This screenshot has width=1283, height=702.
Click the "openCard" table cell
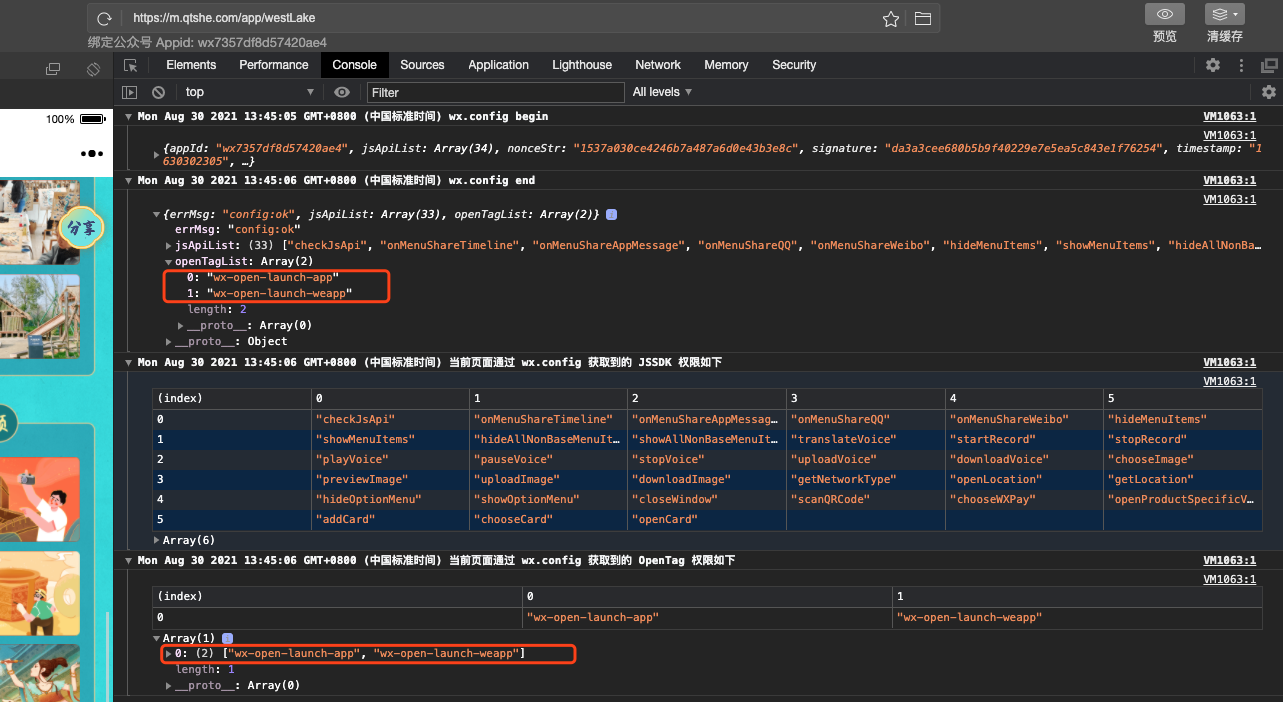pyautogui.click(x=707, y=519)
